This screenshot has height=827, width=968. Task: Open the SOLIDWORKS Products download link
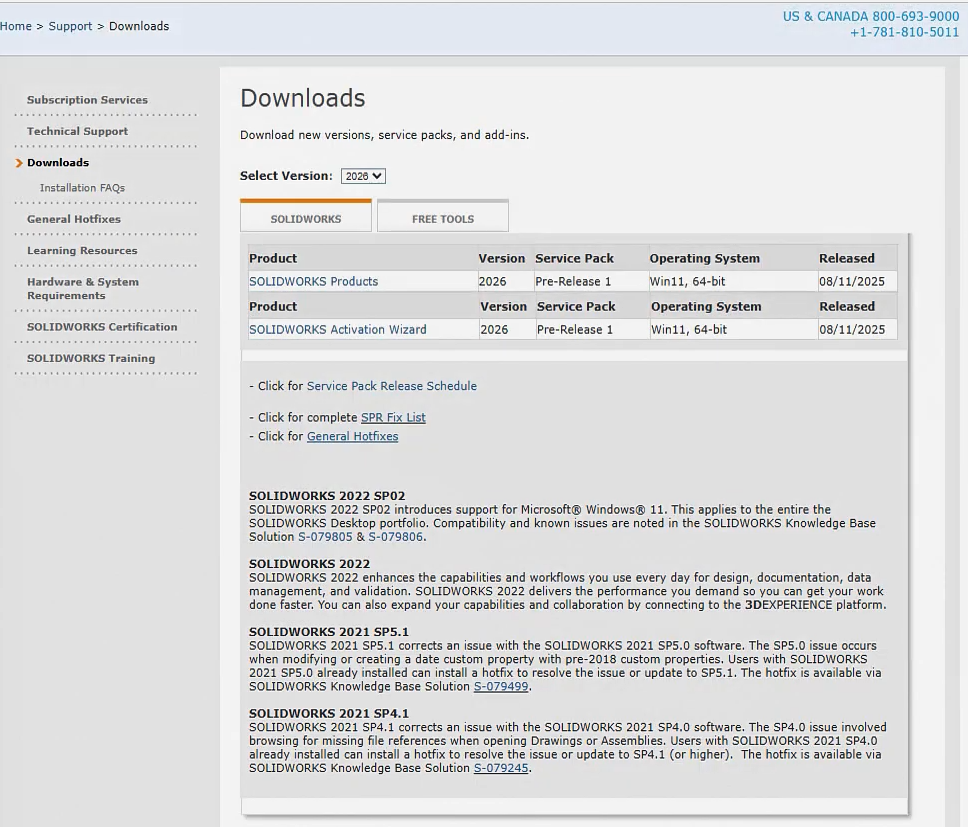click(313, 282)
